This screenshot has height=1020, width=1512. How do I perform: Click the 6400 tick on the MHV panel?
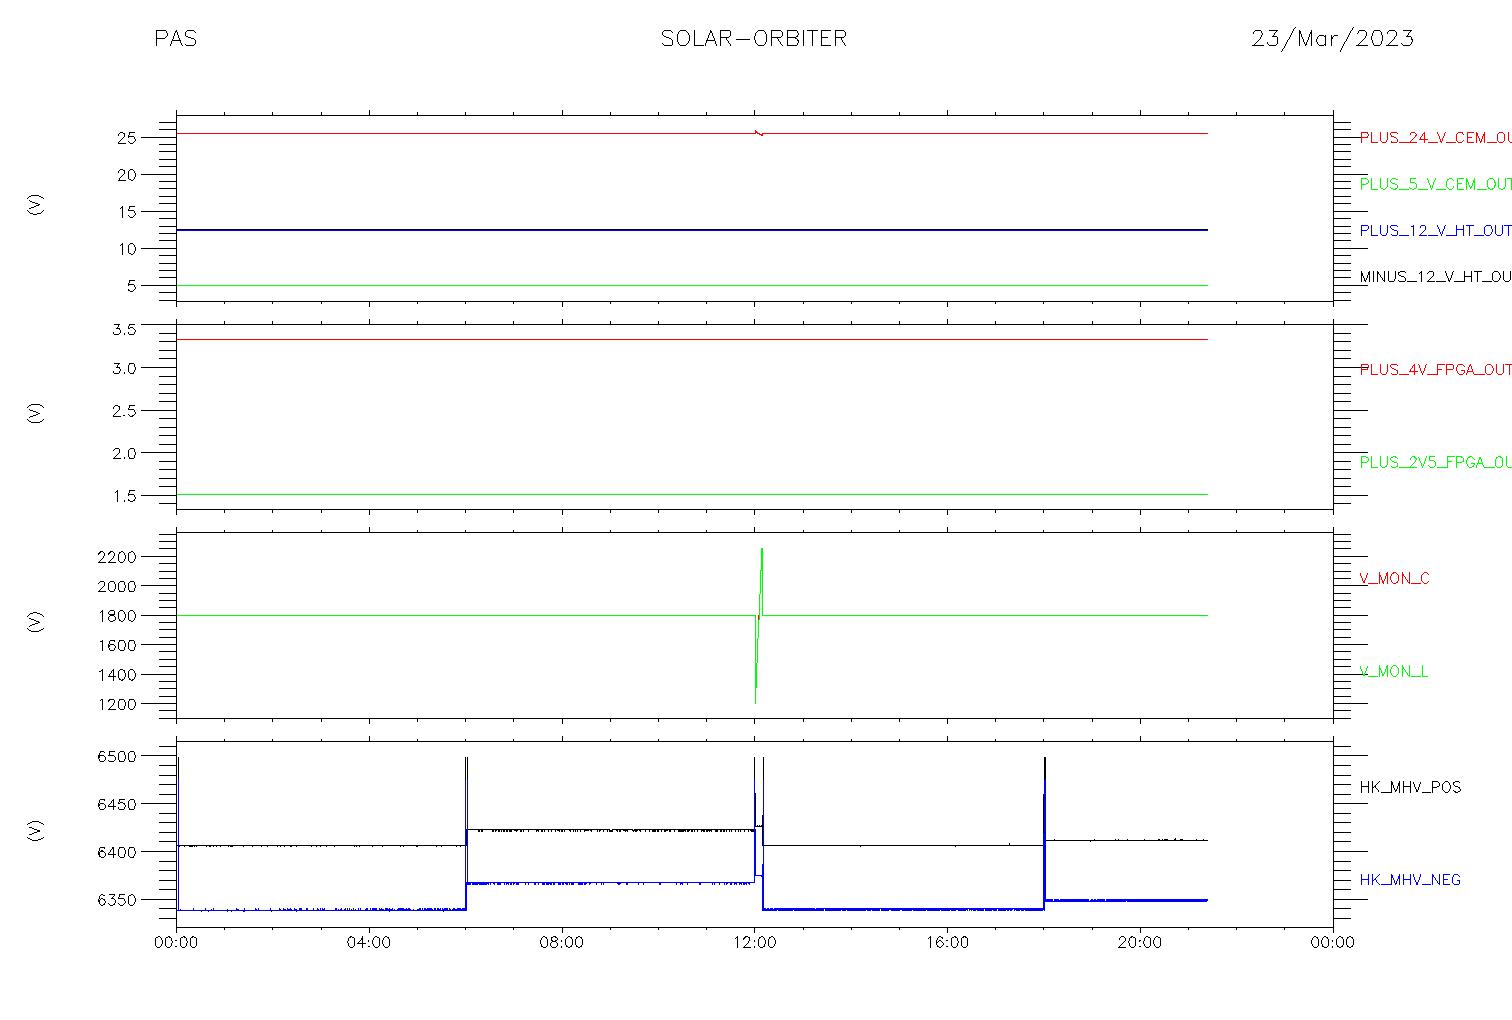117,852
